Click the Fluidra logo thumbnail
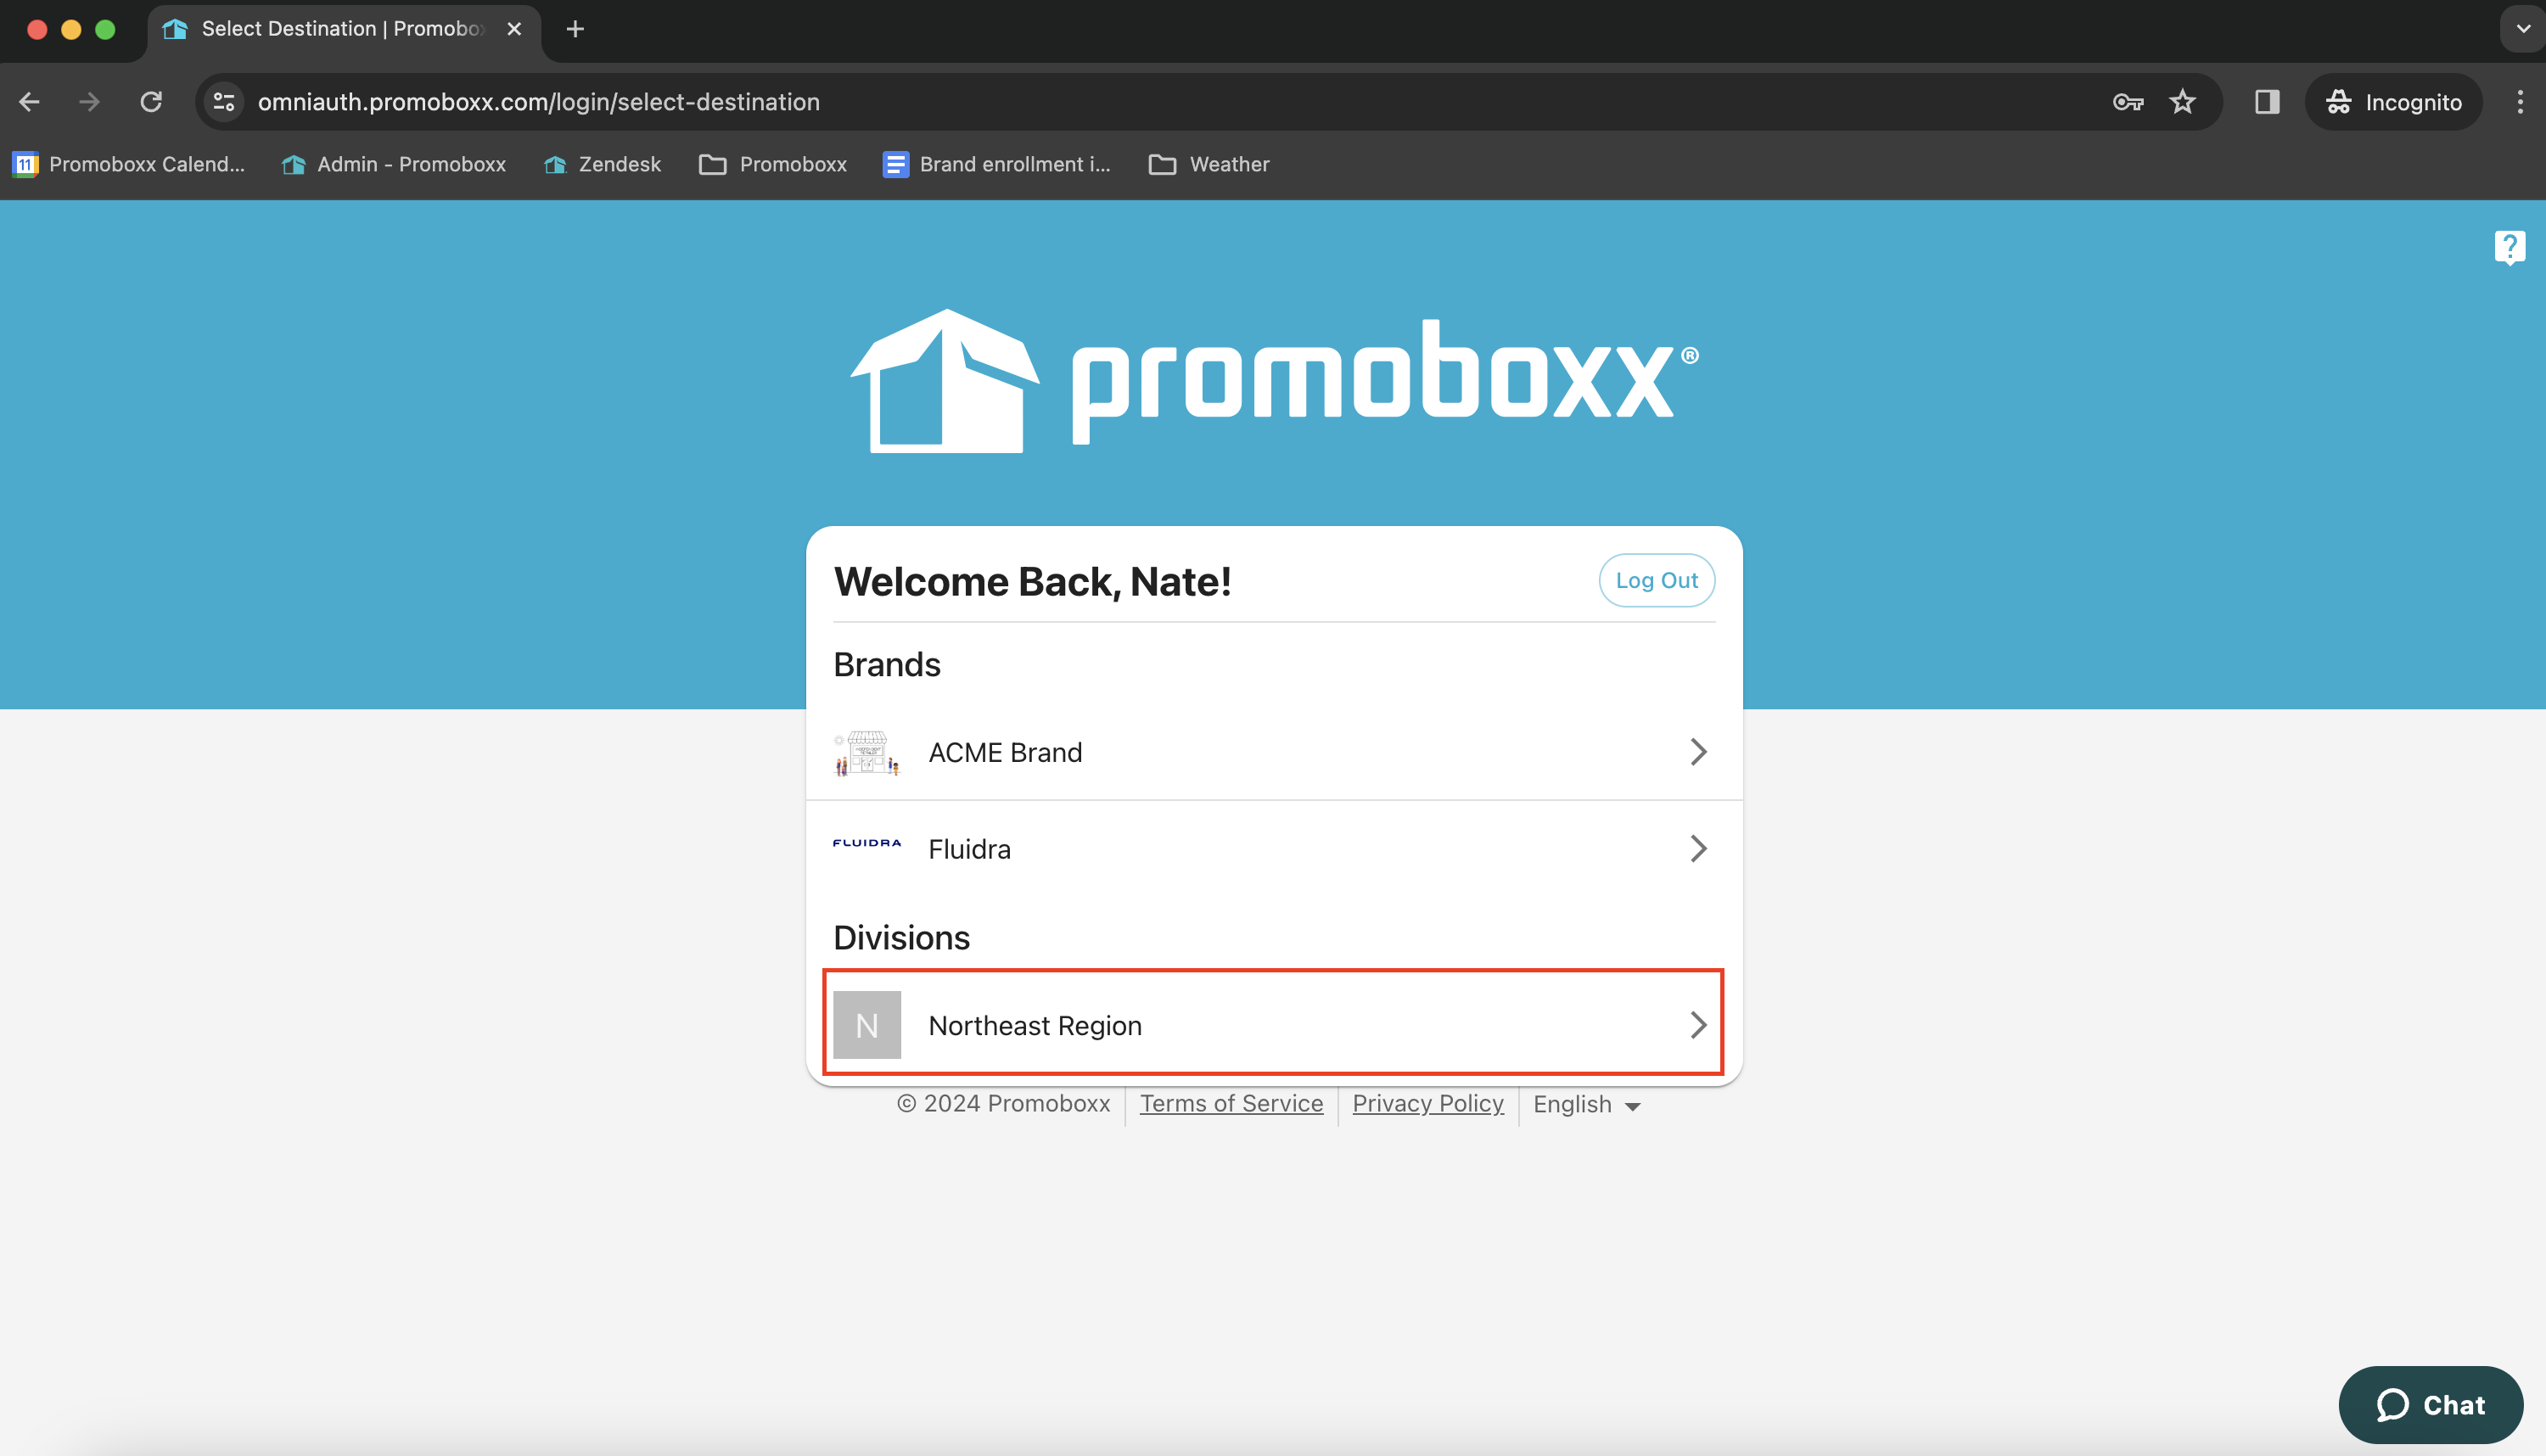Image resolution: width=2546 pixels, height=1456 pixels. coord(867,843)
